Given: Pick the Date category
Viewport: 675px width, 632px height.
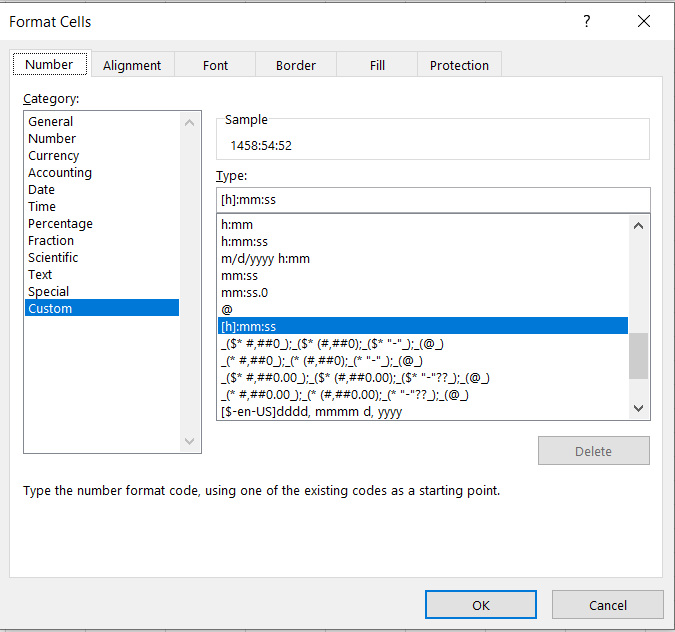Looking at the screenshot, I should pyautogui.click(x=42, y=190).
